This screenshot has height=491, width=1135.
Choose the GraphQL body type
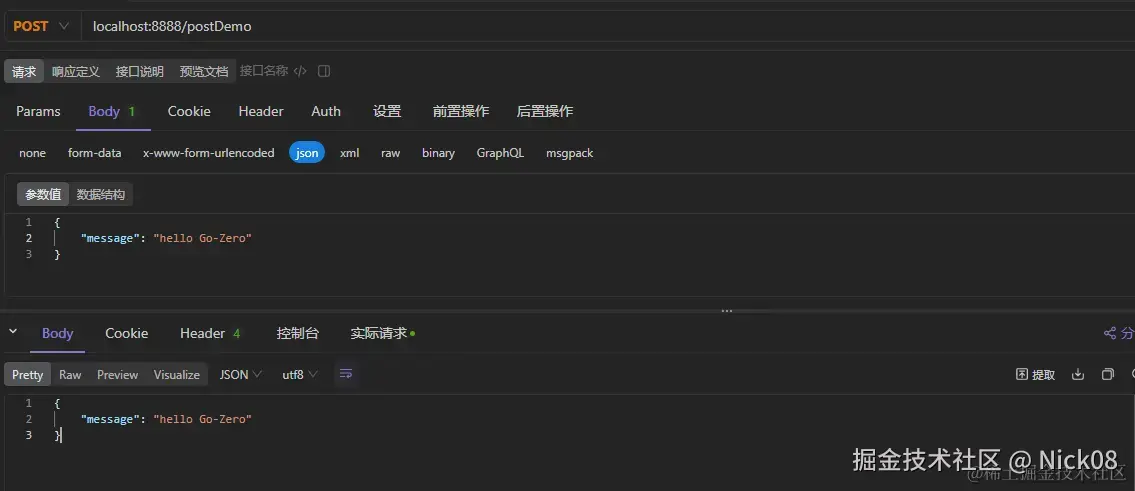pyautogui.click(x=500, y=153)
